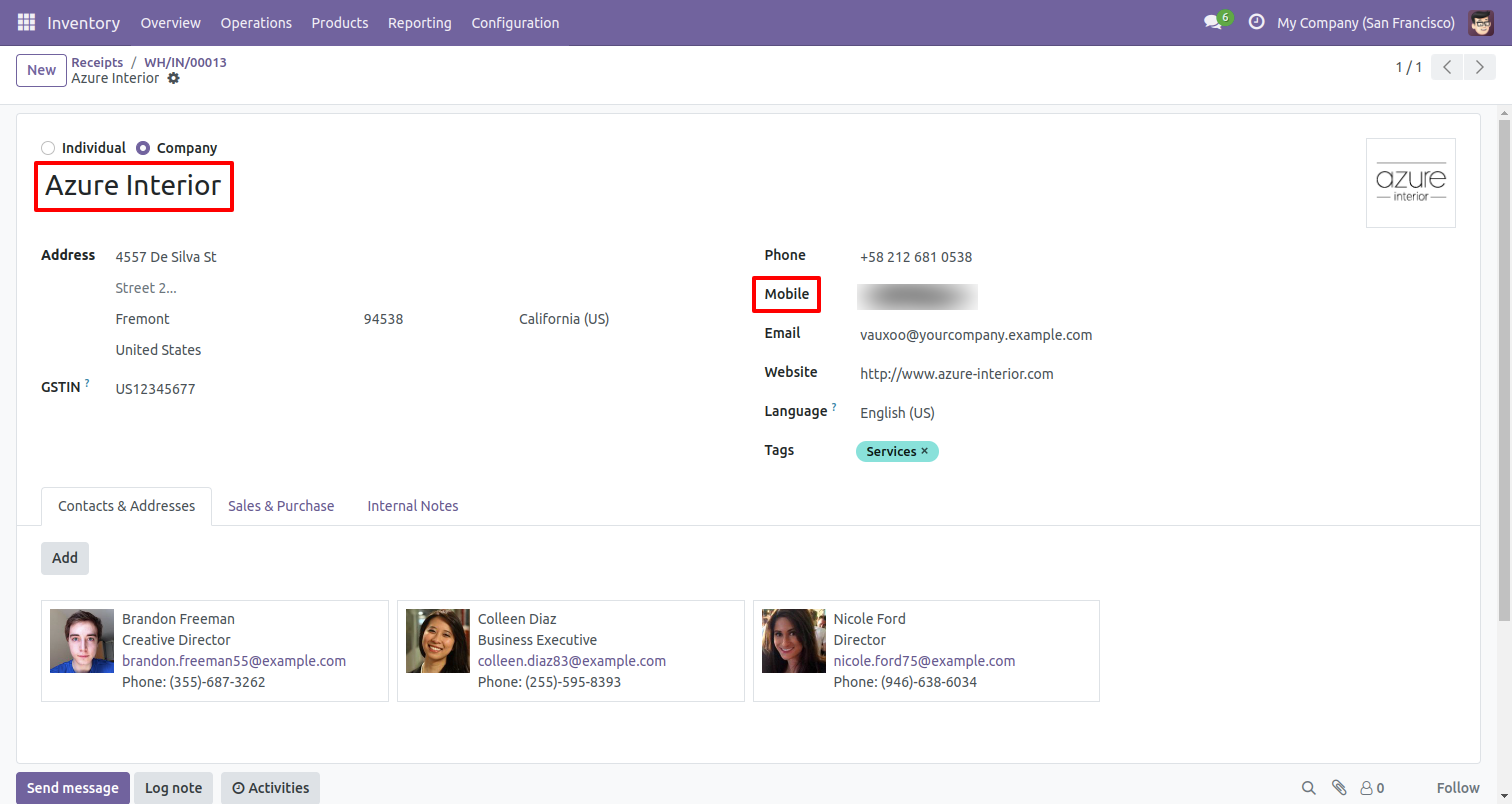Remove the Services tag with x
Viewport: 1512px width, 804px height.
[x=924, y=451]
